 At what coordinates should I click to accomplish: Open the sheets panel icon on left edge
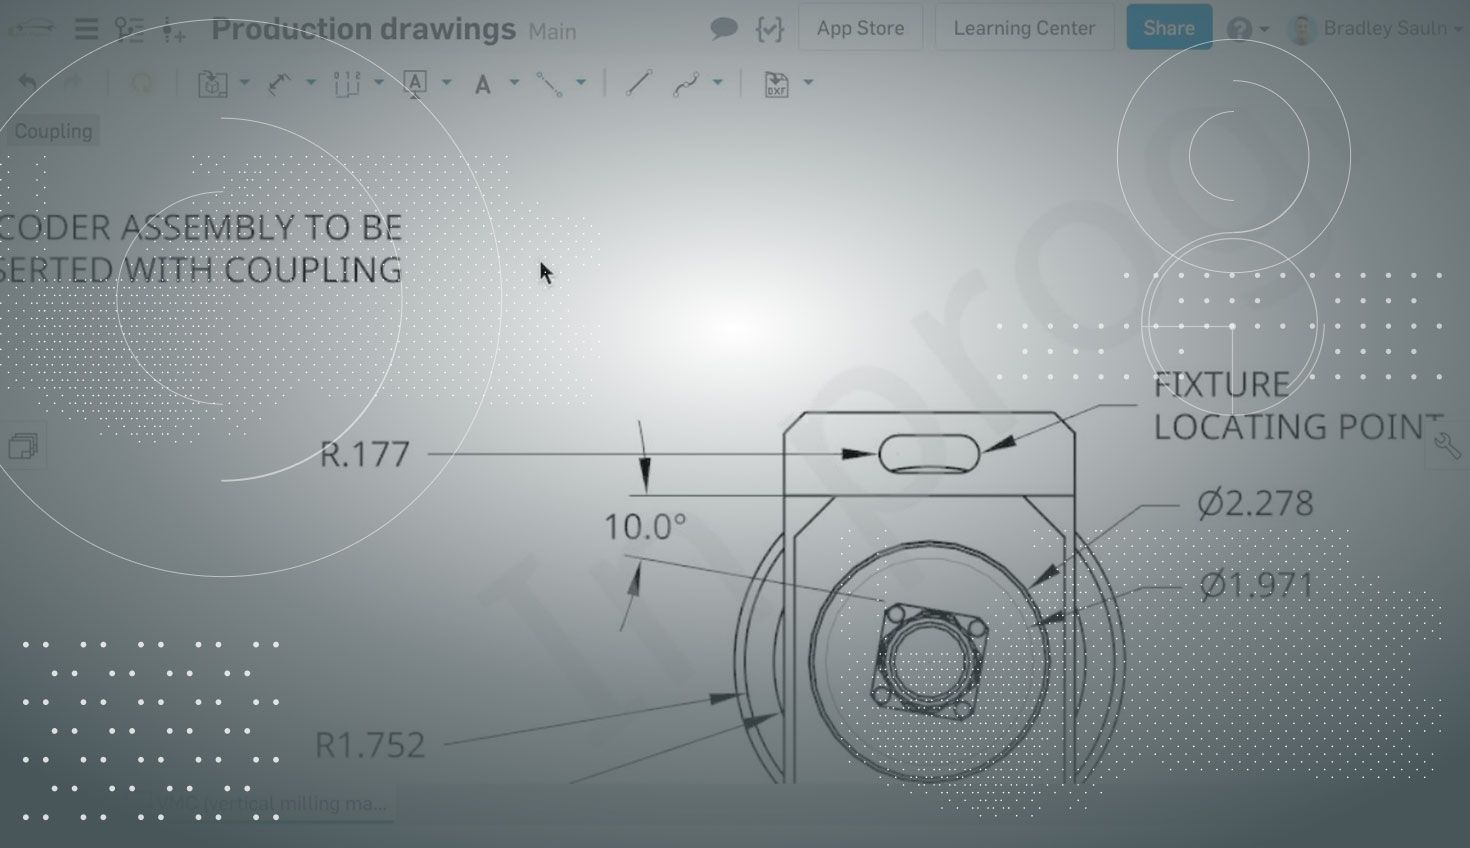pos(22,446)
